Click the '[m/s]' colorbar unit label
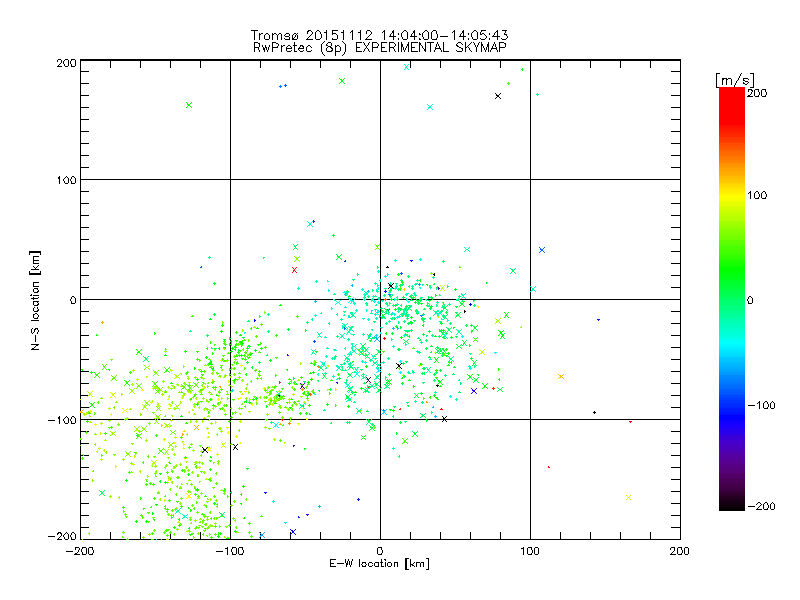The image size is (800, 600). (x=735, y=80)
